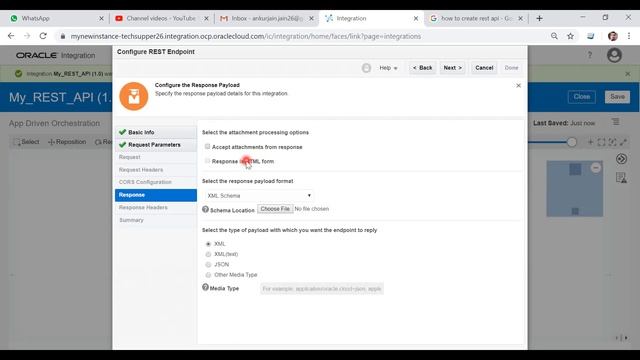Reload the page with refresh icon

click(x=43, y=36)
